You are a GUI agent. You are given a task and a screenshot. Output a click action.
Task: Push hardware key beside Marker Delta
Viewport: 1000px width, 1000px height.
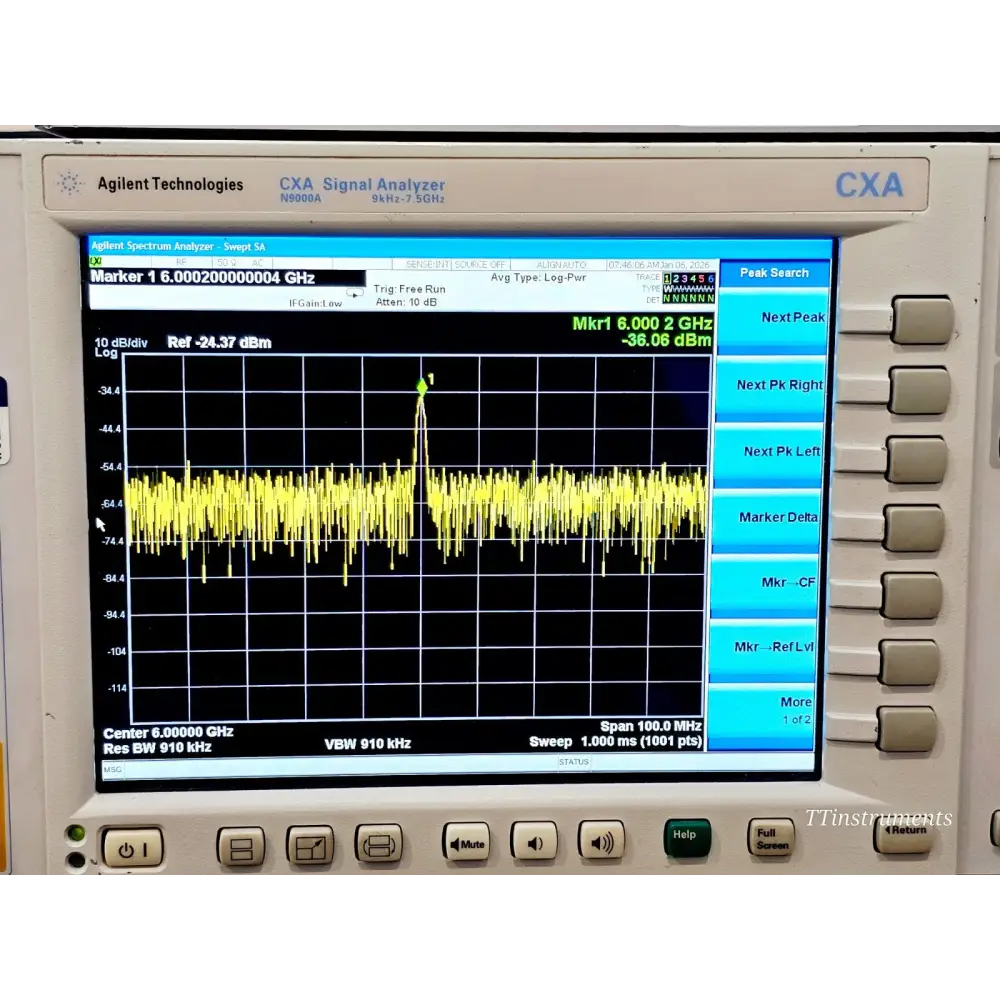[x=913, y=528]
